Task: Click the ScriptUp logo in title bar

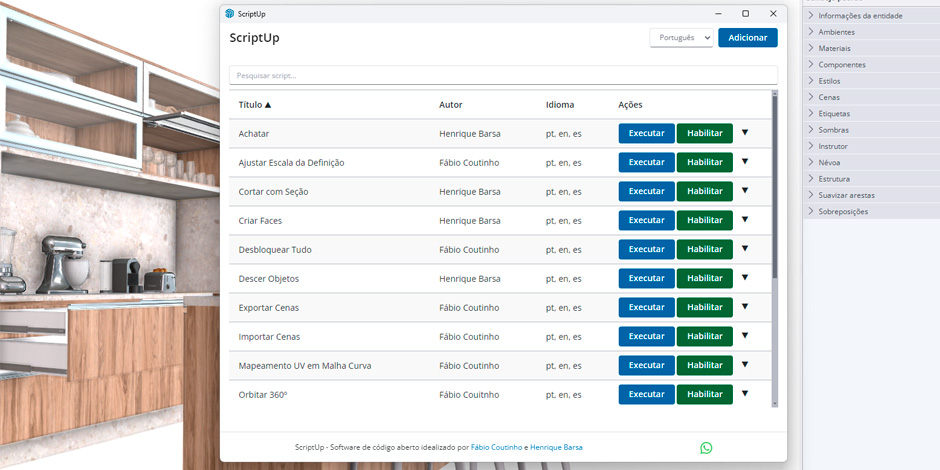Action: pyautogui.click(x=230, y=14)
